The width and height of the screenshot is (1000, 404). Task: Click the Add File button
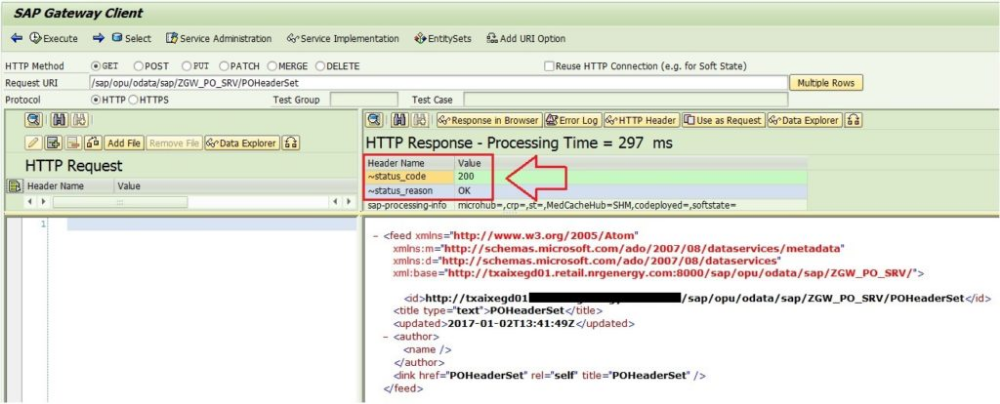coord(124,143)
